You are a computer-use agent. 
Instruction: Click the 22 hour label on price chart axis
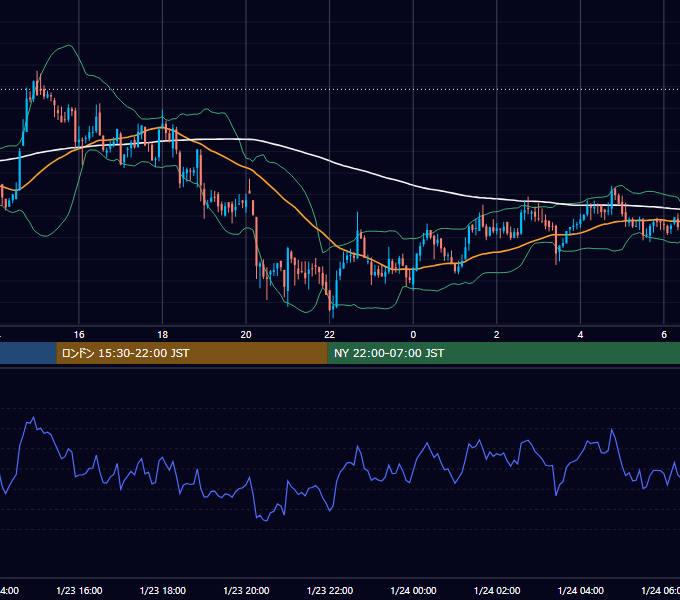(330, 335)
